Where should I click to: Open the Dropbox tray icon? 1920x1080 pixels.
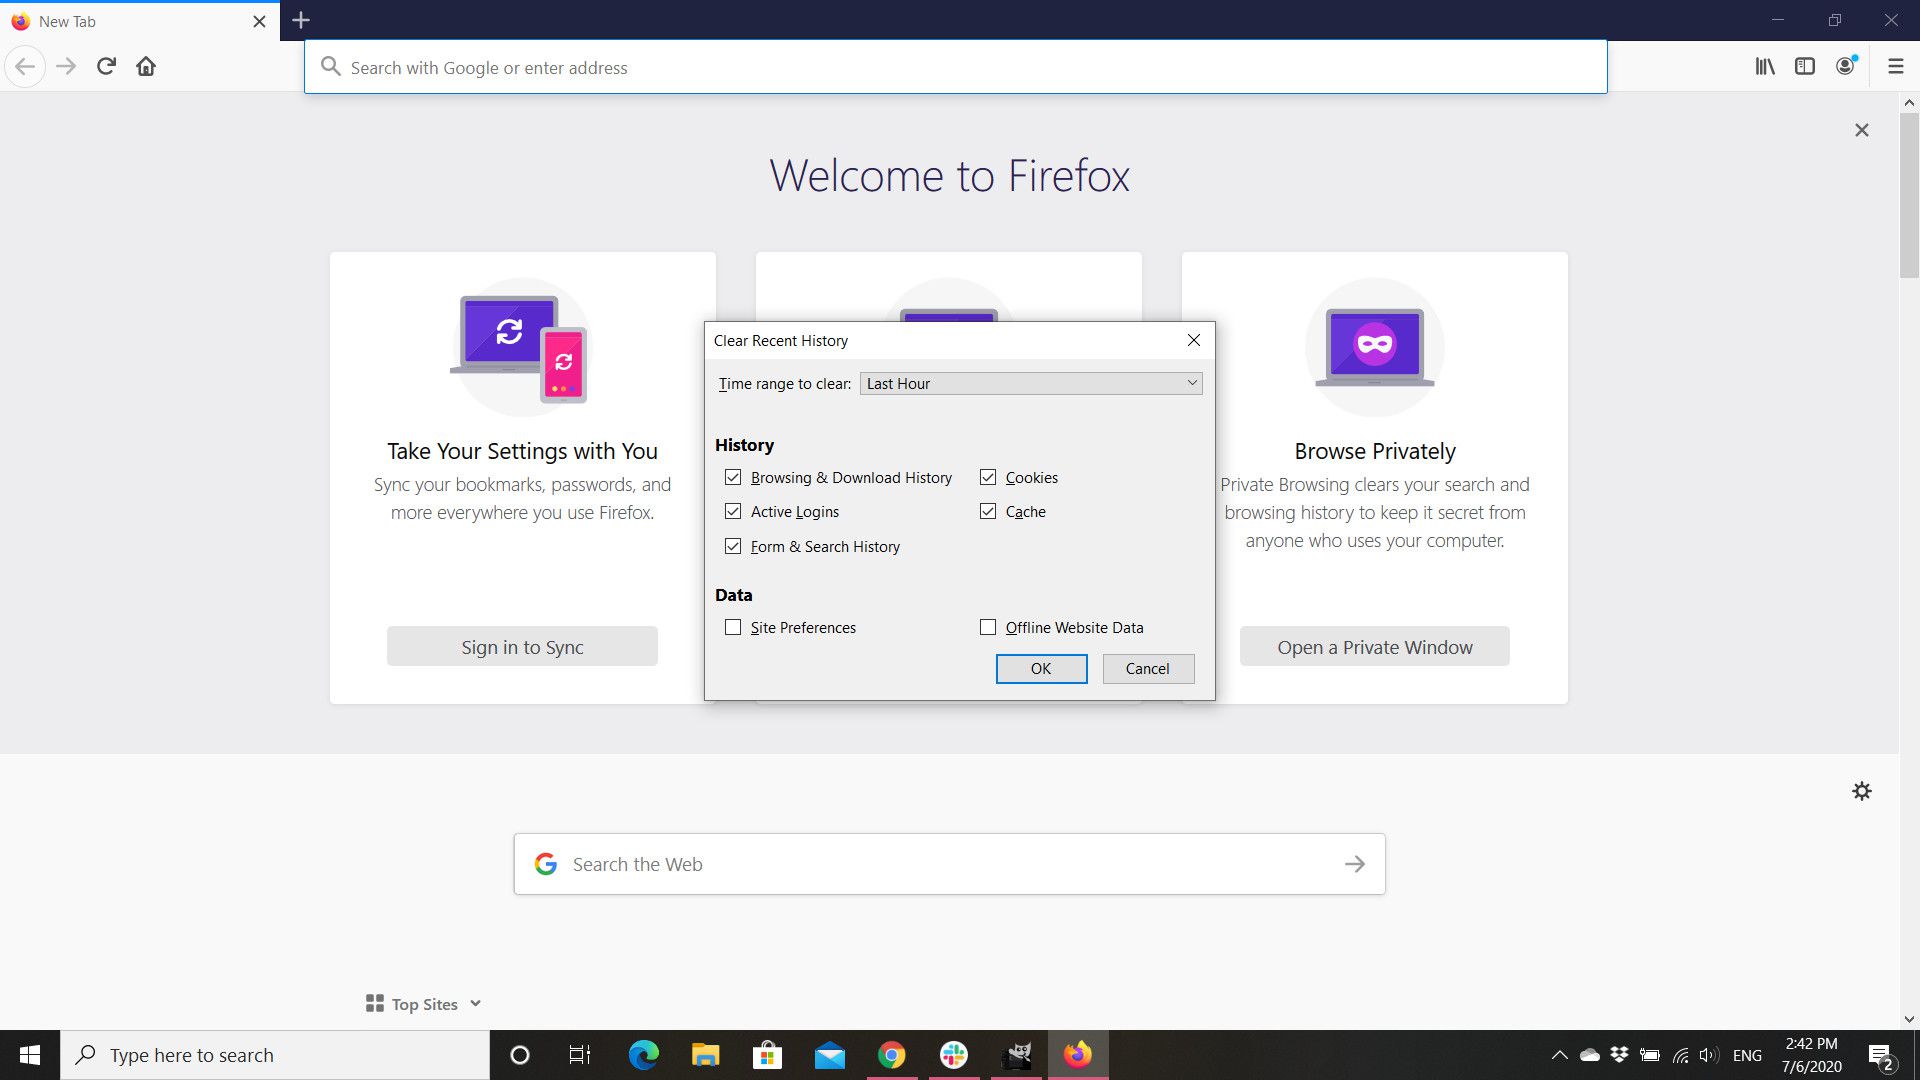(x=1619, y=1055)
